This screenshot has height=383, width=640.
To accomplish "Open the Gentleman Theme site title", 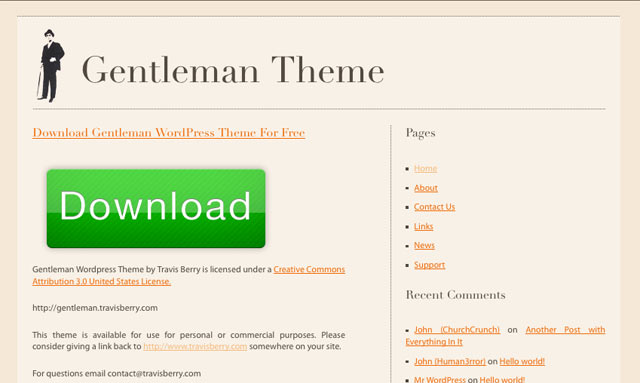I will 233,70.
